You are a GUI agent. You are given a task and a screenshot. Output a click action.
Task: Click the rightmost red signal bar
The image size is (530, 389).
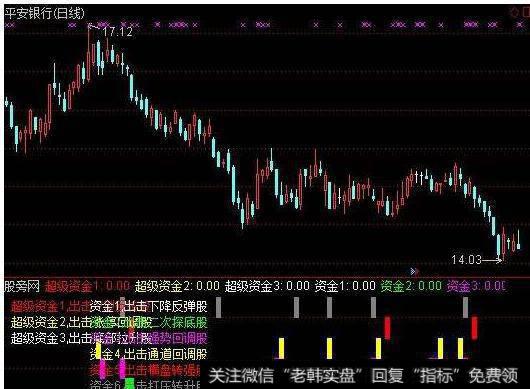pyautogui.click(x=475, y=327)
